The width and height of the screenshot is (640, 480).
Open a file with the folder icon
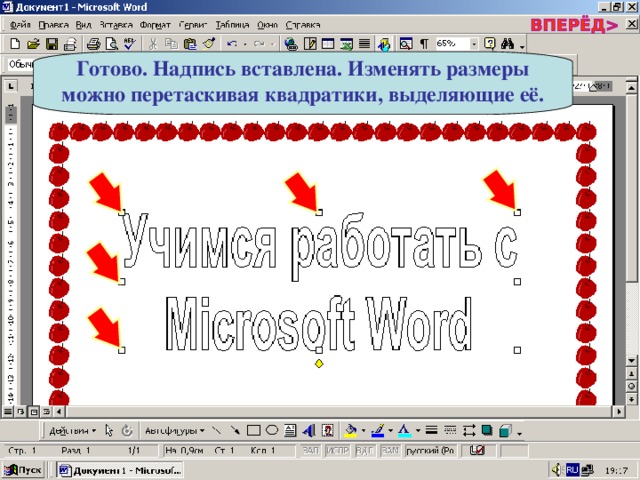(33, 43)
